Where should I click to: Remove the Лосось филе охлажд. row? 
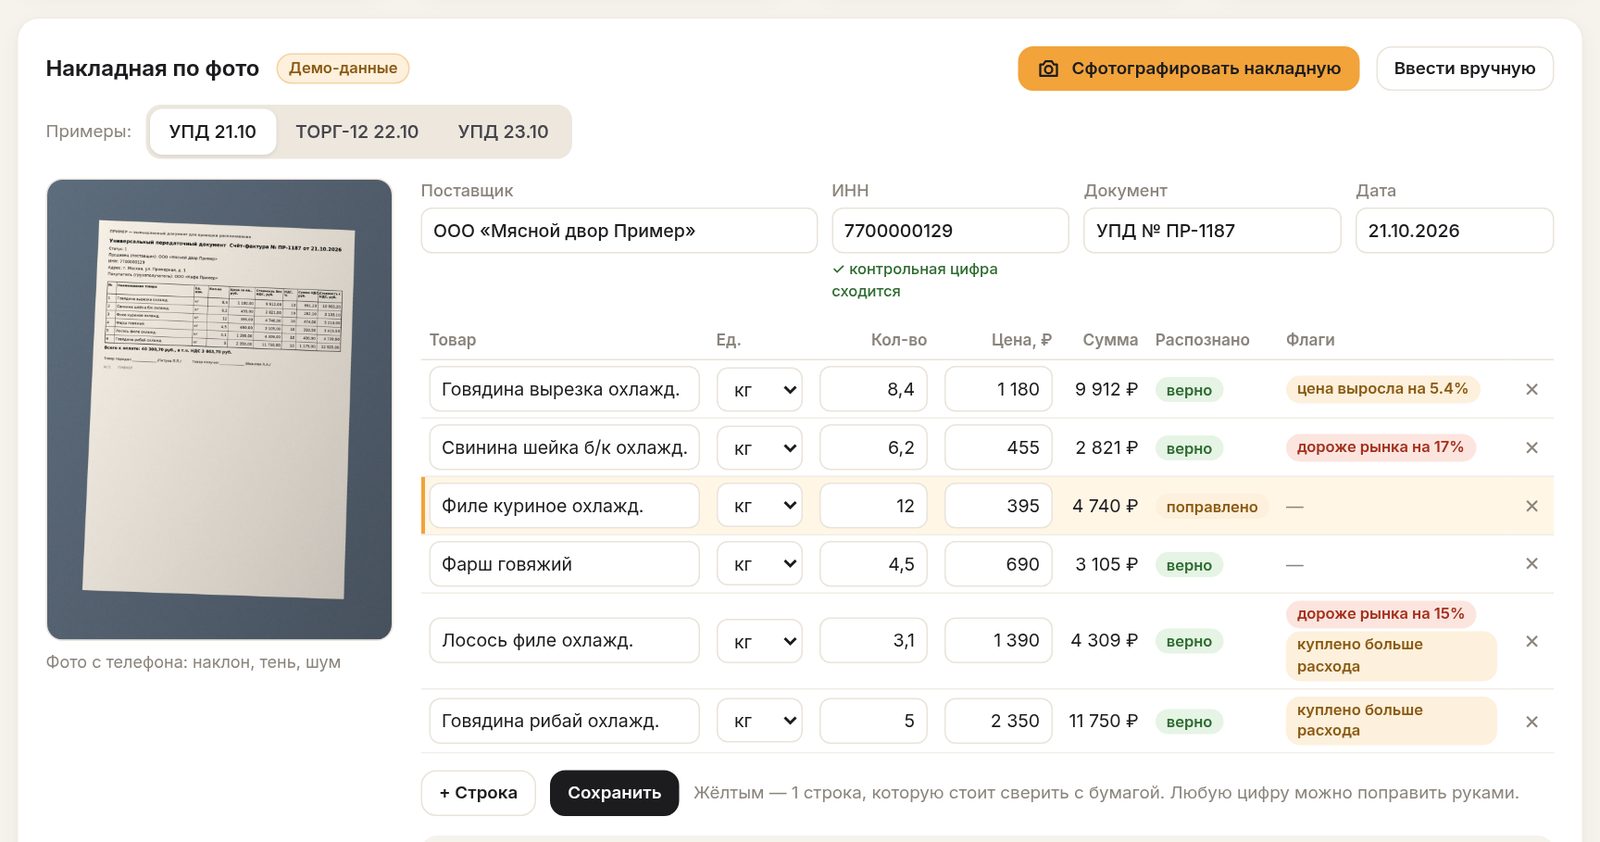[1531, 641]
